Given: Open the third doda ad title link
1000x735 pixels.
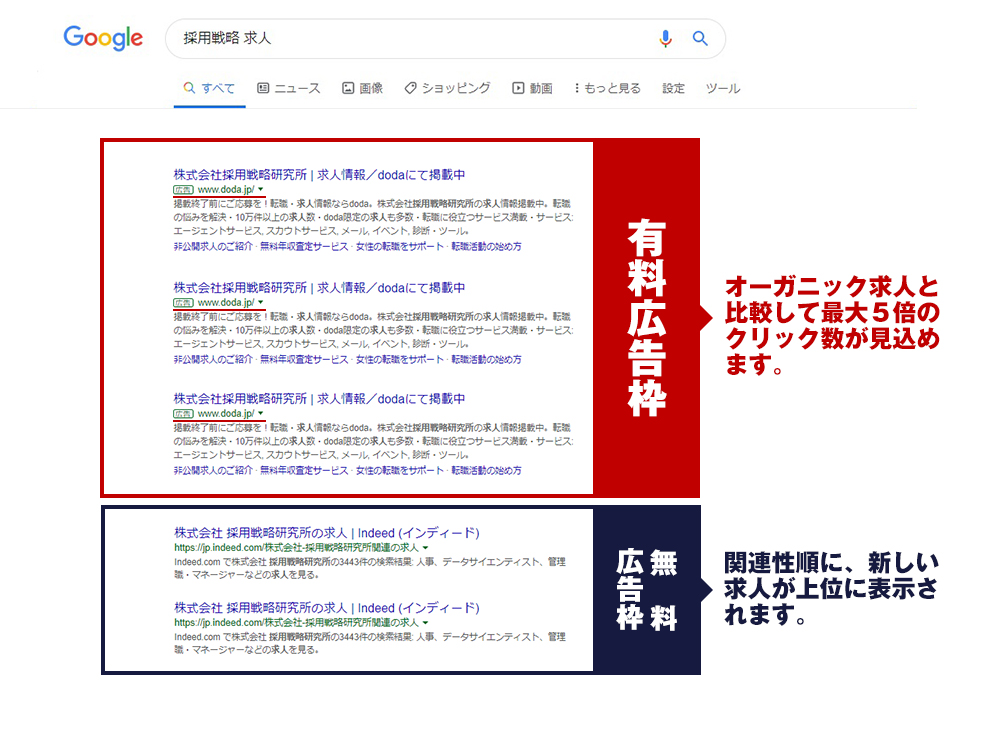Looking at the screenshot, I should pyautogui.click(x=319, y=398).
